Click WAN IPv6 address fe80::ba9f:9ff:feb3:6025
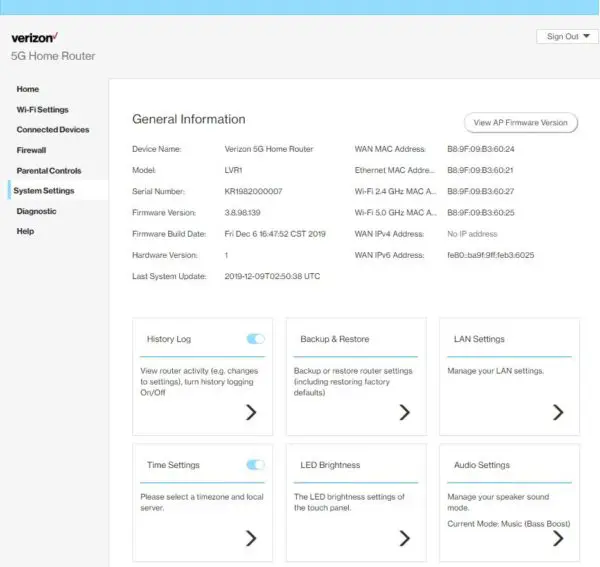The image size is (600, 567). coord(491,255)
